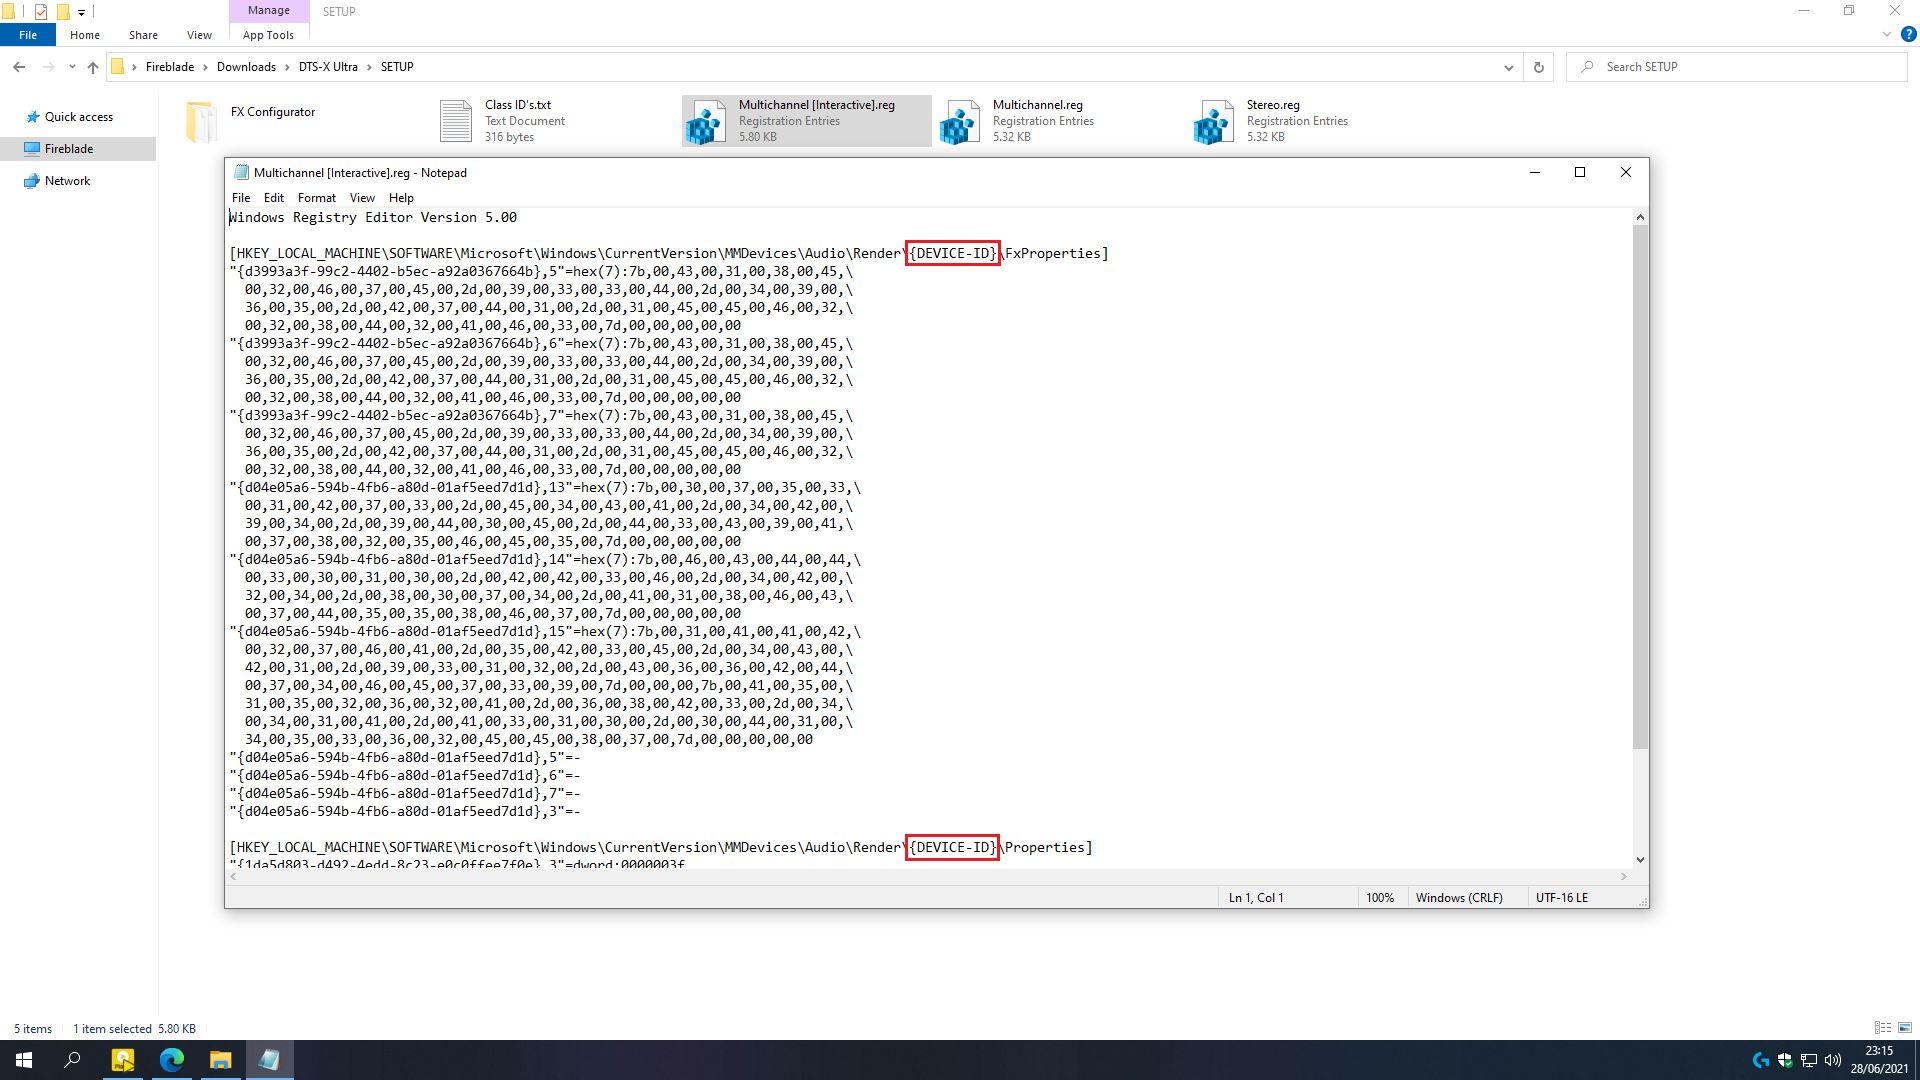Image resolution: width=1920 pixels, height=1080 pixels.
Task: Go back in File Explorer
Action: click(x=19, y=67)
